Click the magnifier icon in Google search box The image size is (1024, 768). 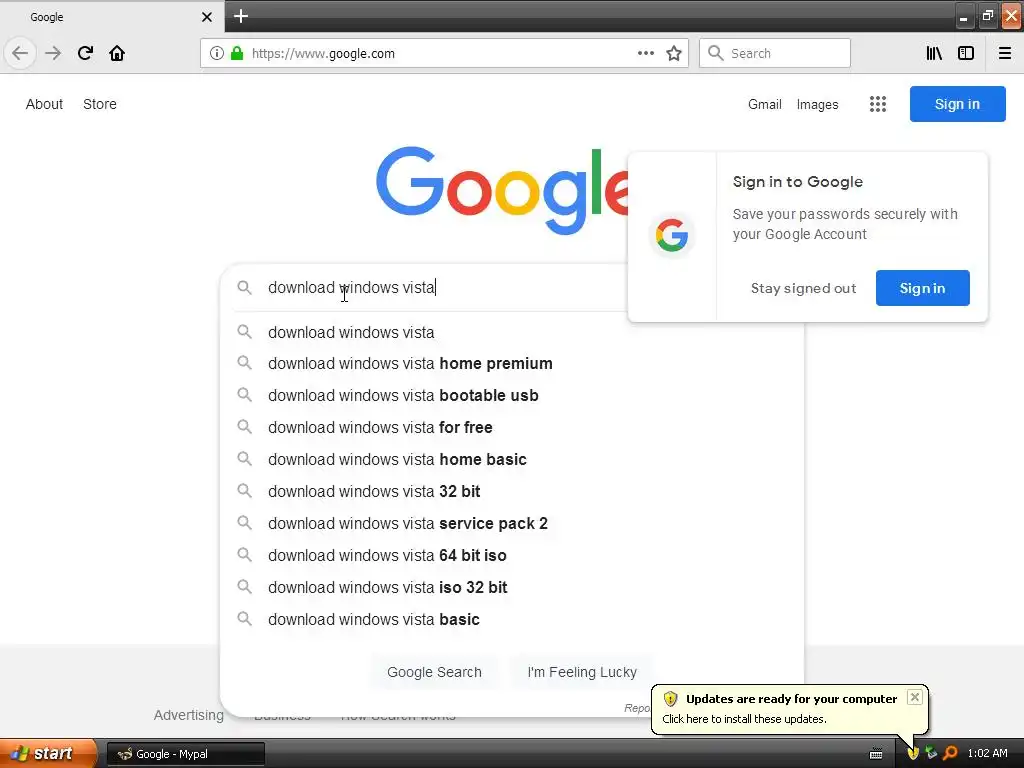[x=244, y=287]
